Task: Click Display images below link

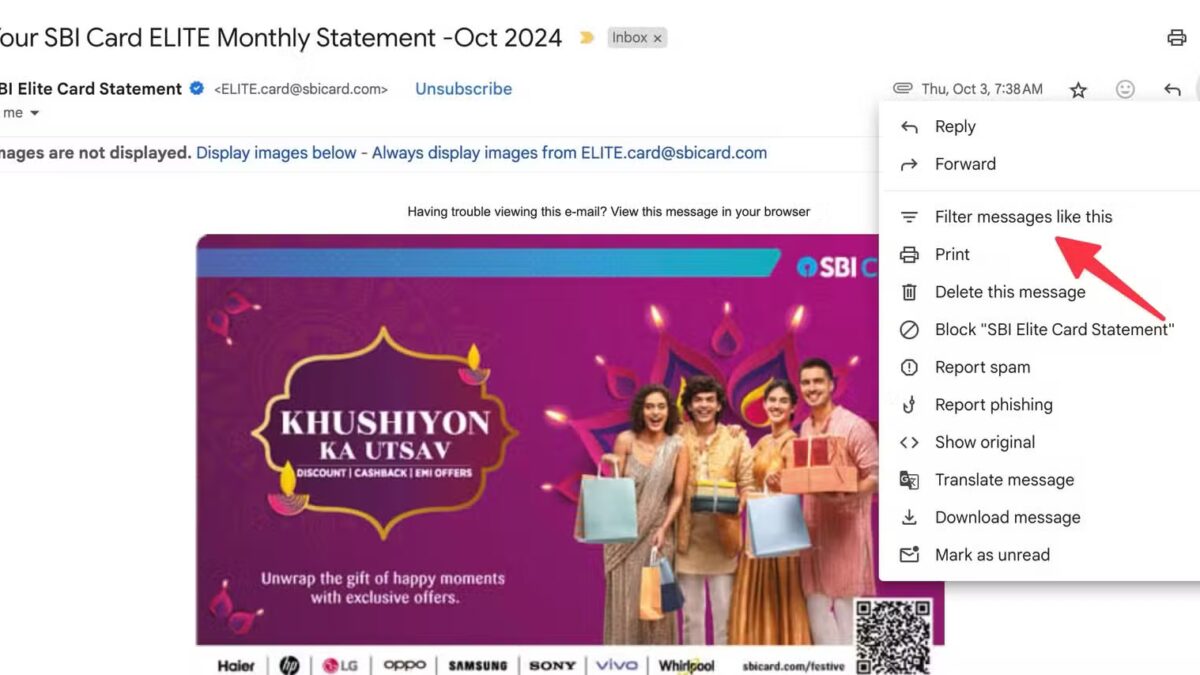Action: click(x=276, y=153)
